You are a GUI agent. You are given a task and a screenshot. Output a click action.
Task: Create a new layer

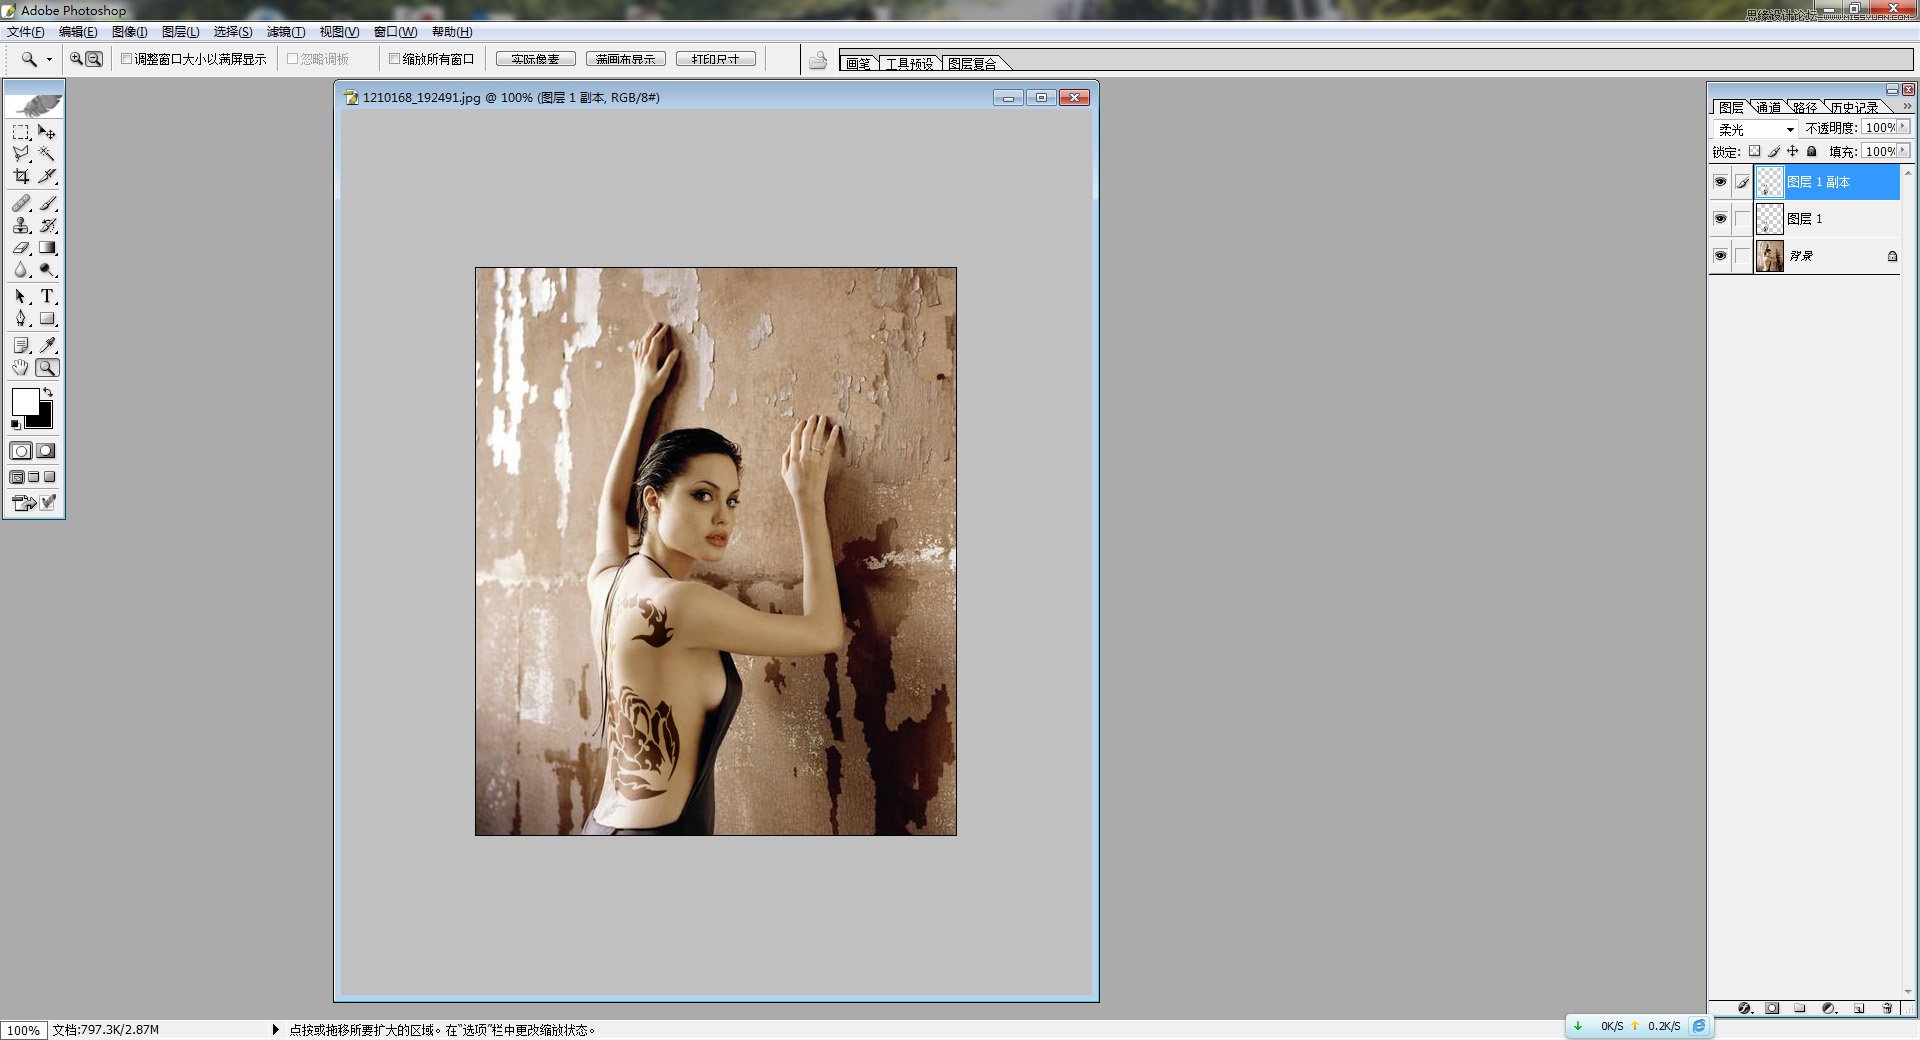click(x=1859, y=1008)
